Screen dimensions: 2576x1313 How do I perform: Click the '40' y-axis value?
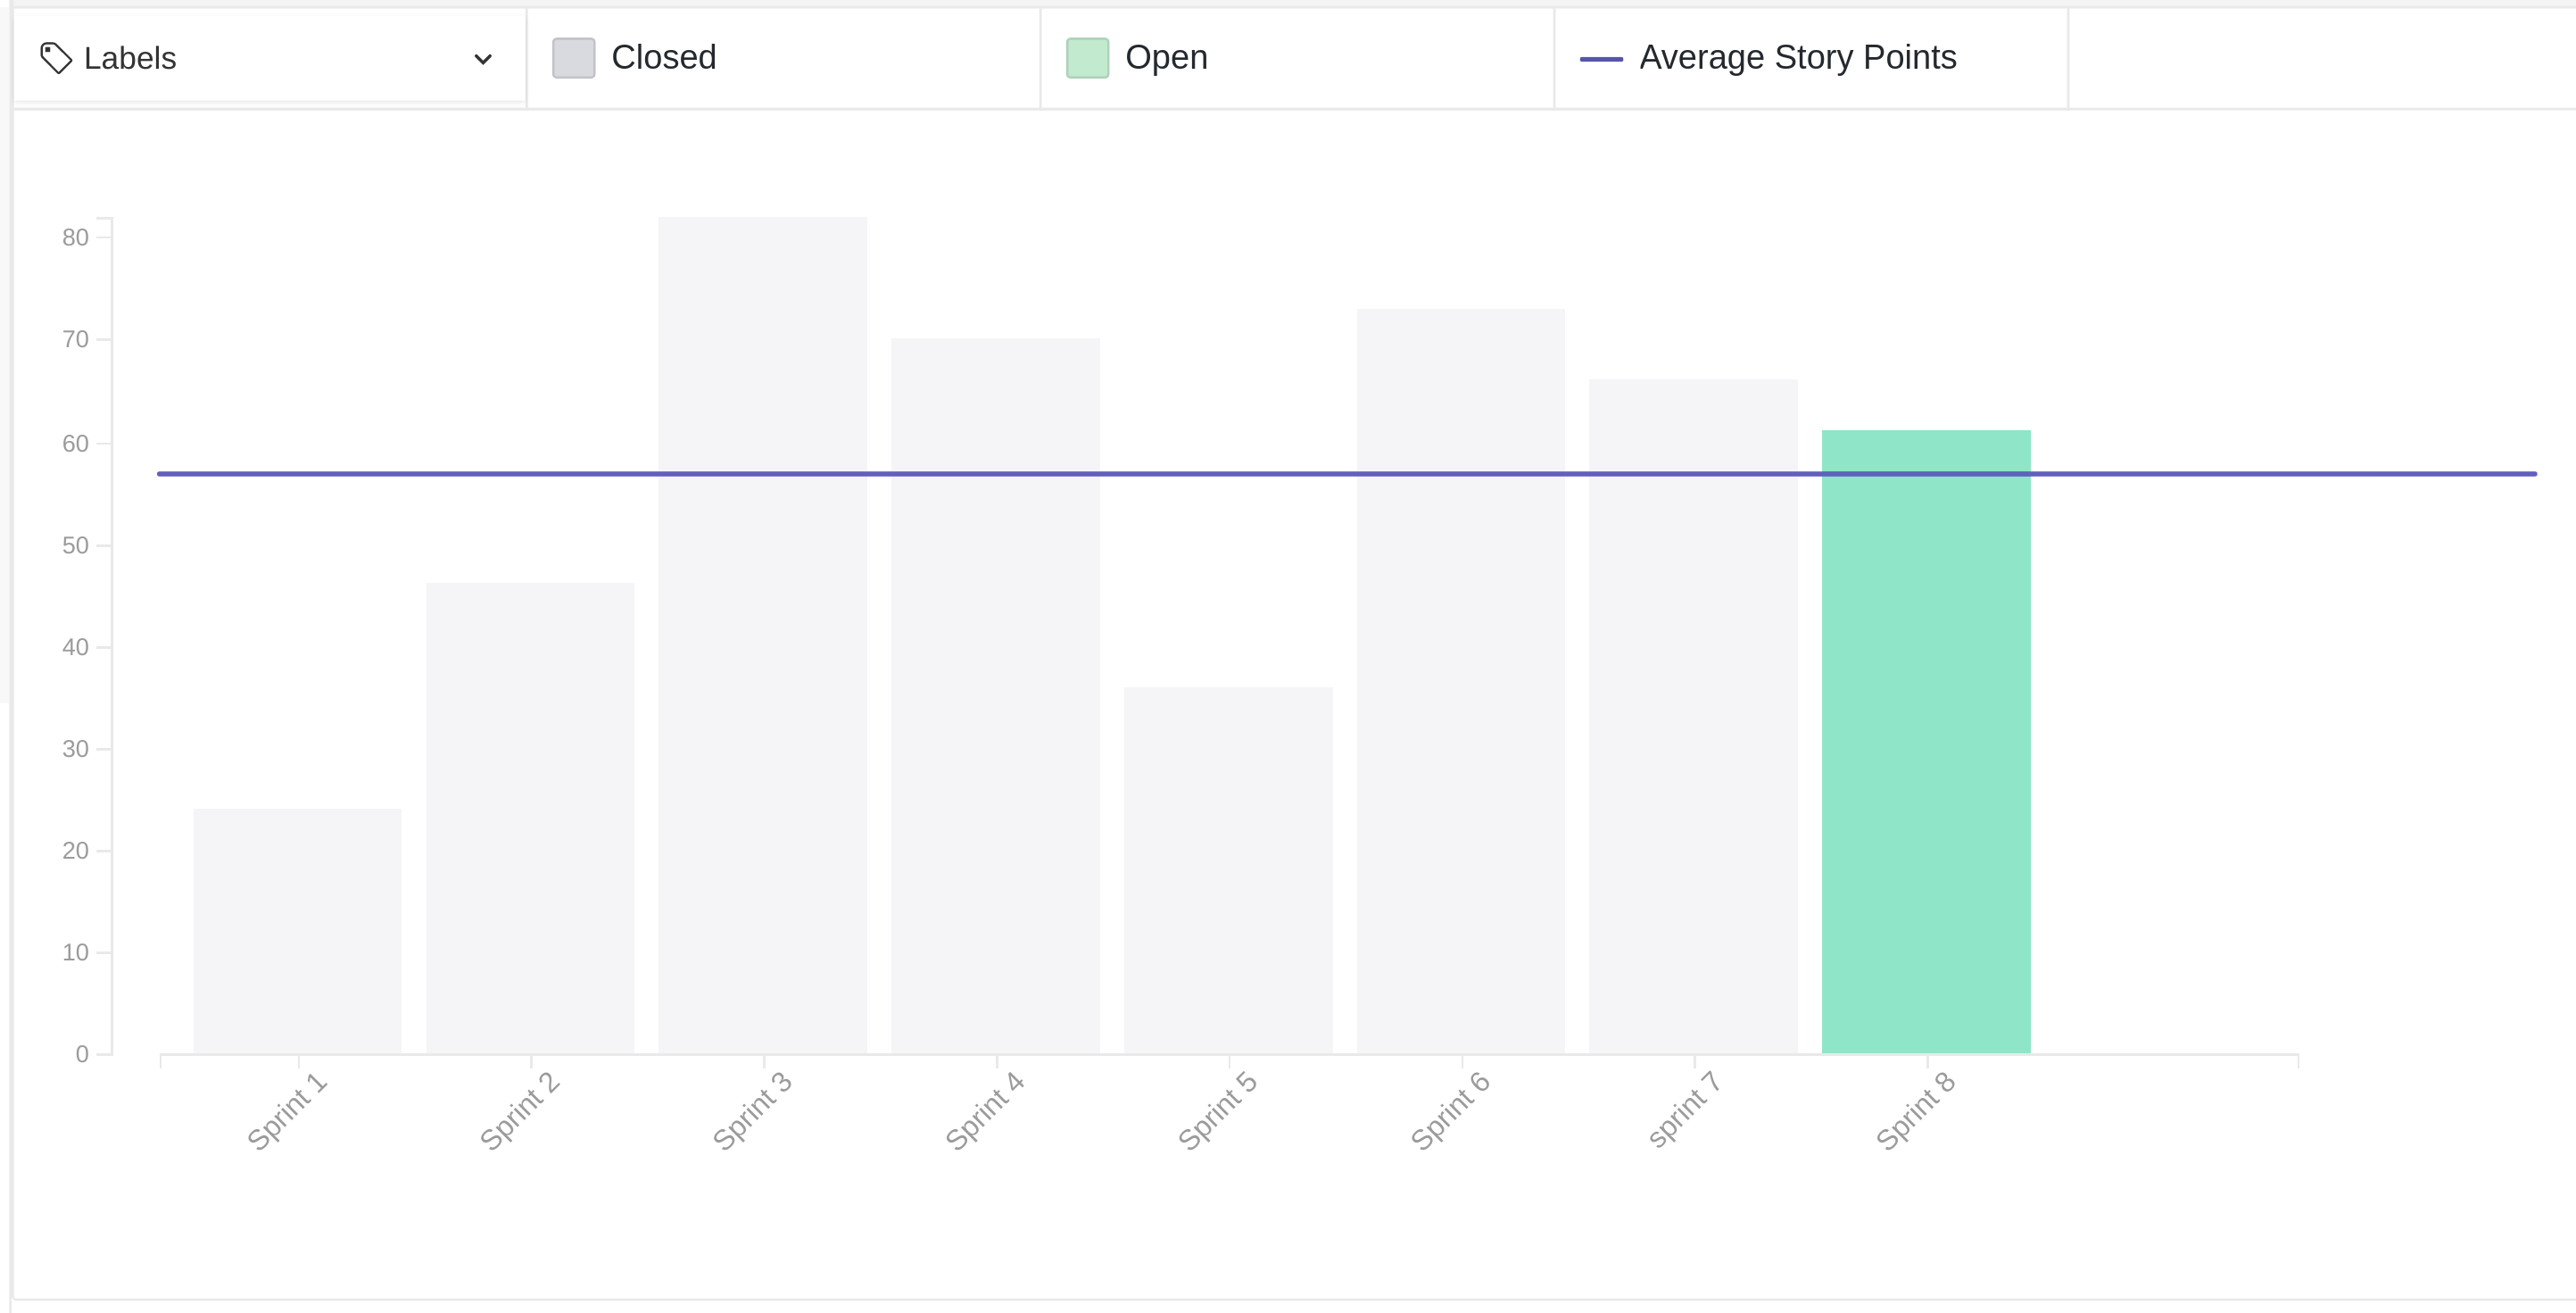pyautogui.click(x=75, y=648)
